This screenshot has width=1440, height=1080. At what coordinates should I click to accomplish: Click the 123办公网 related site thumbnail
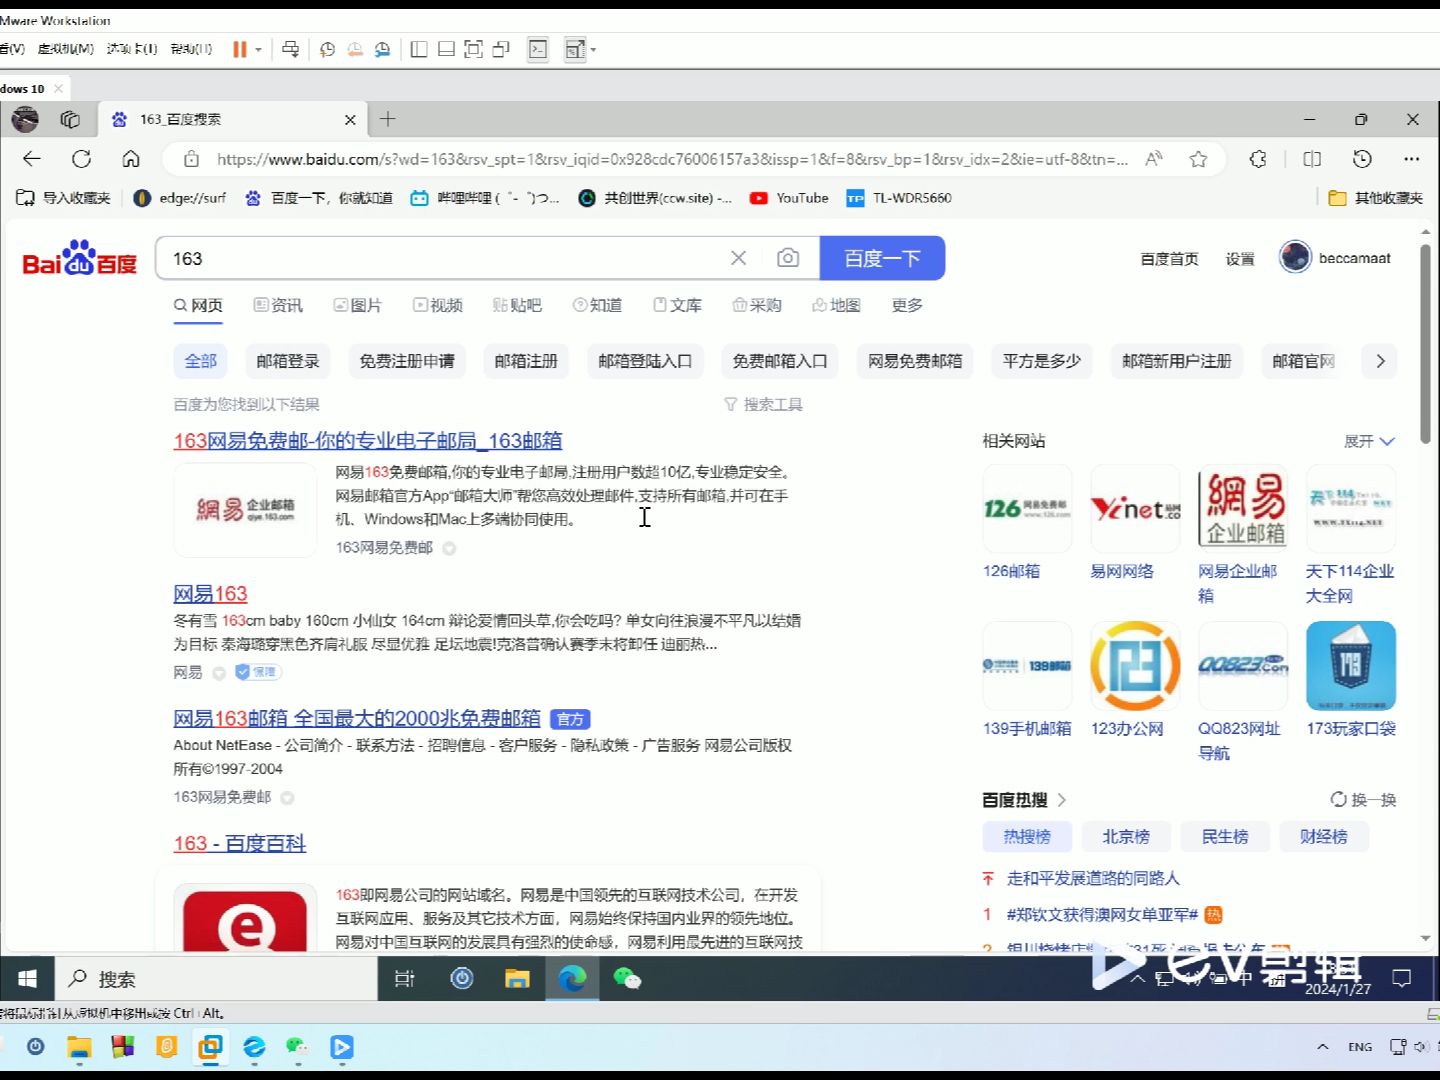click(x=1135, y=666)
